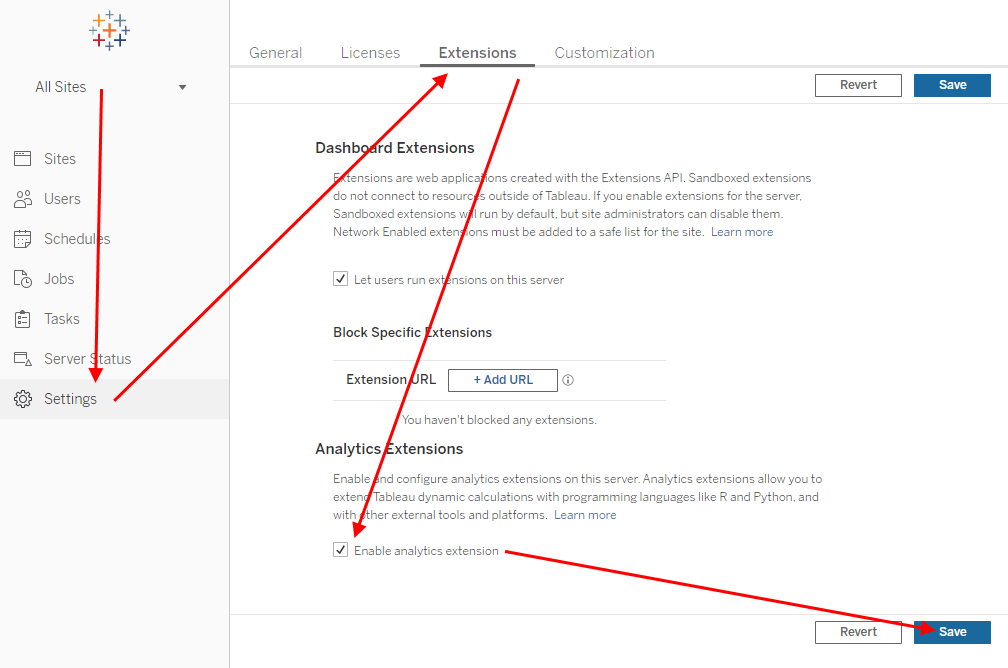This screenshot has height=668, width=1008.
Task: Click the info icon beside Add URL
Action: (568, 380)
